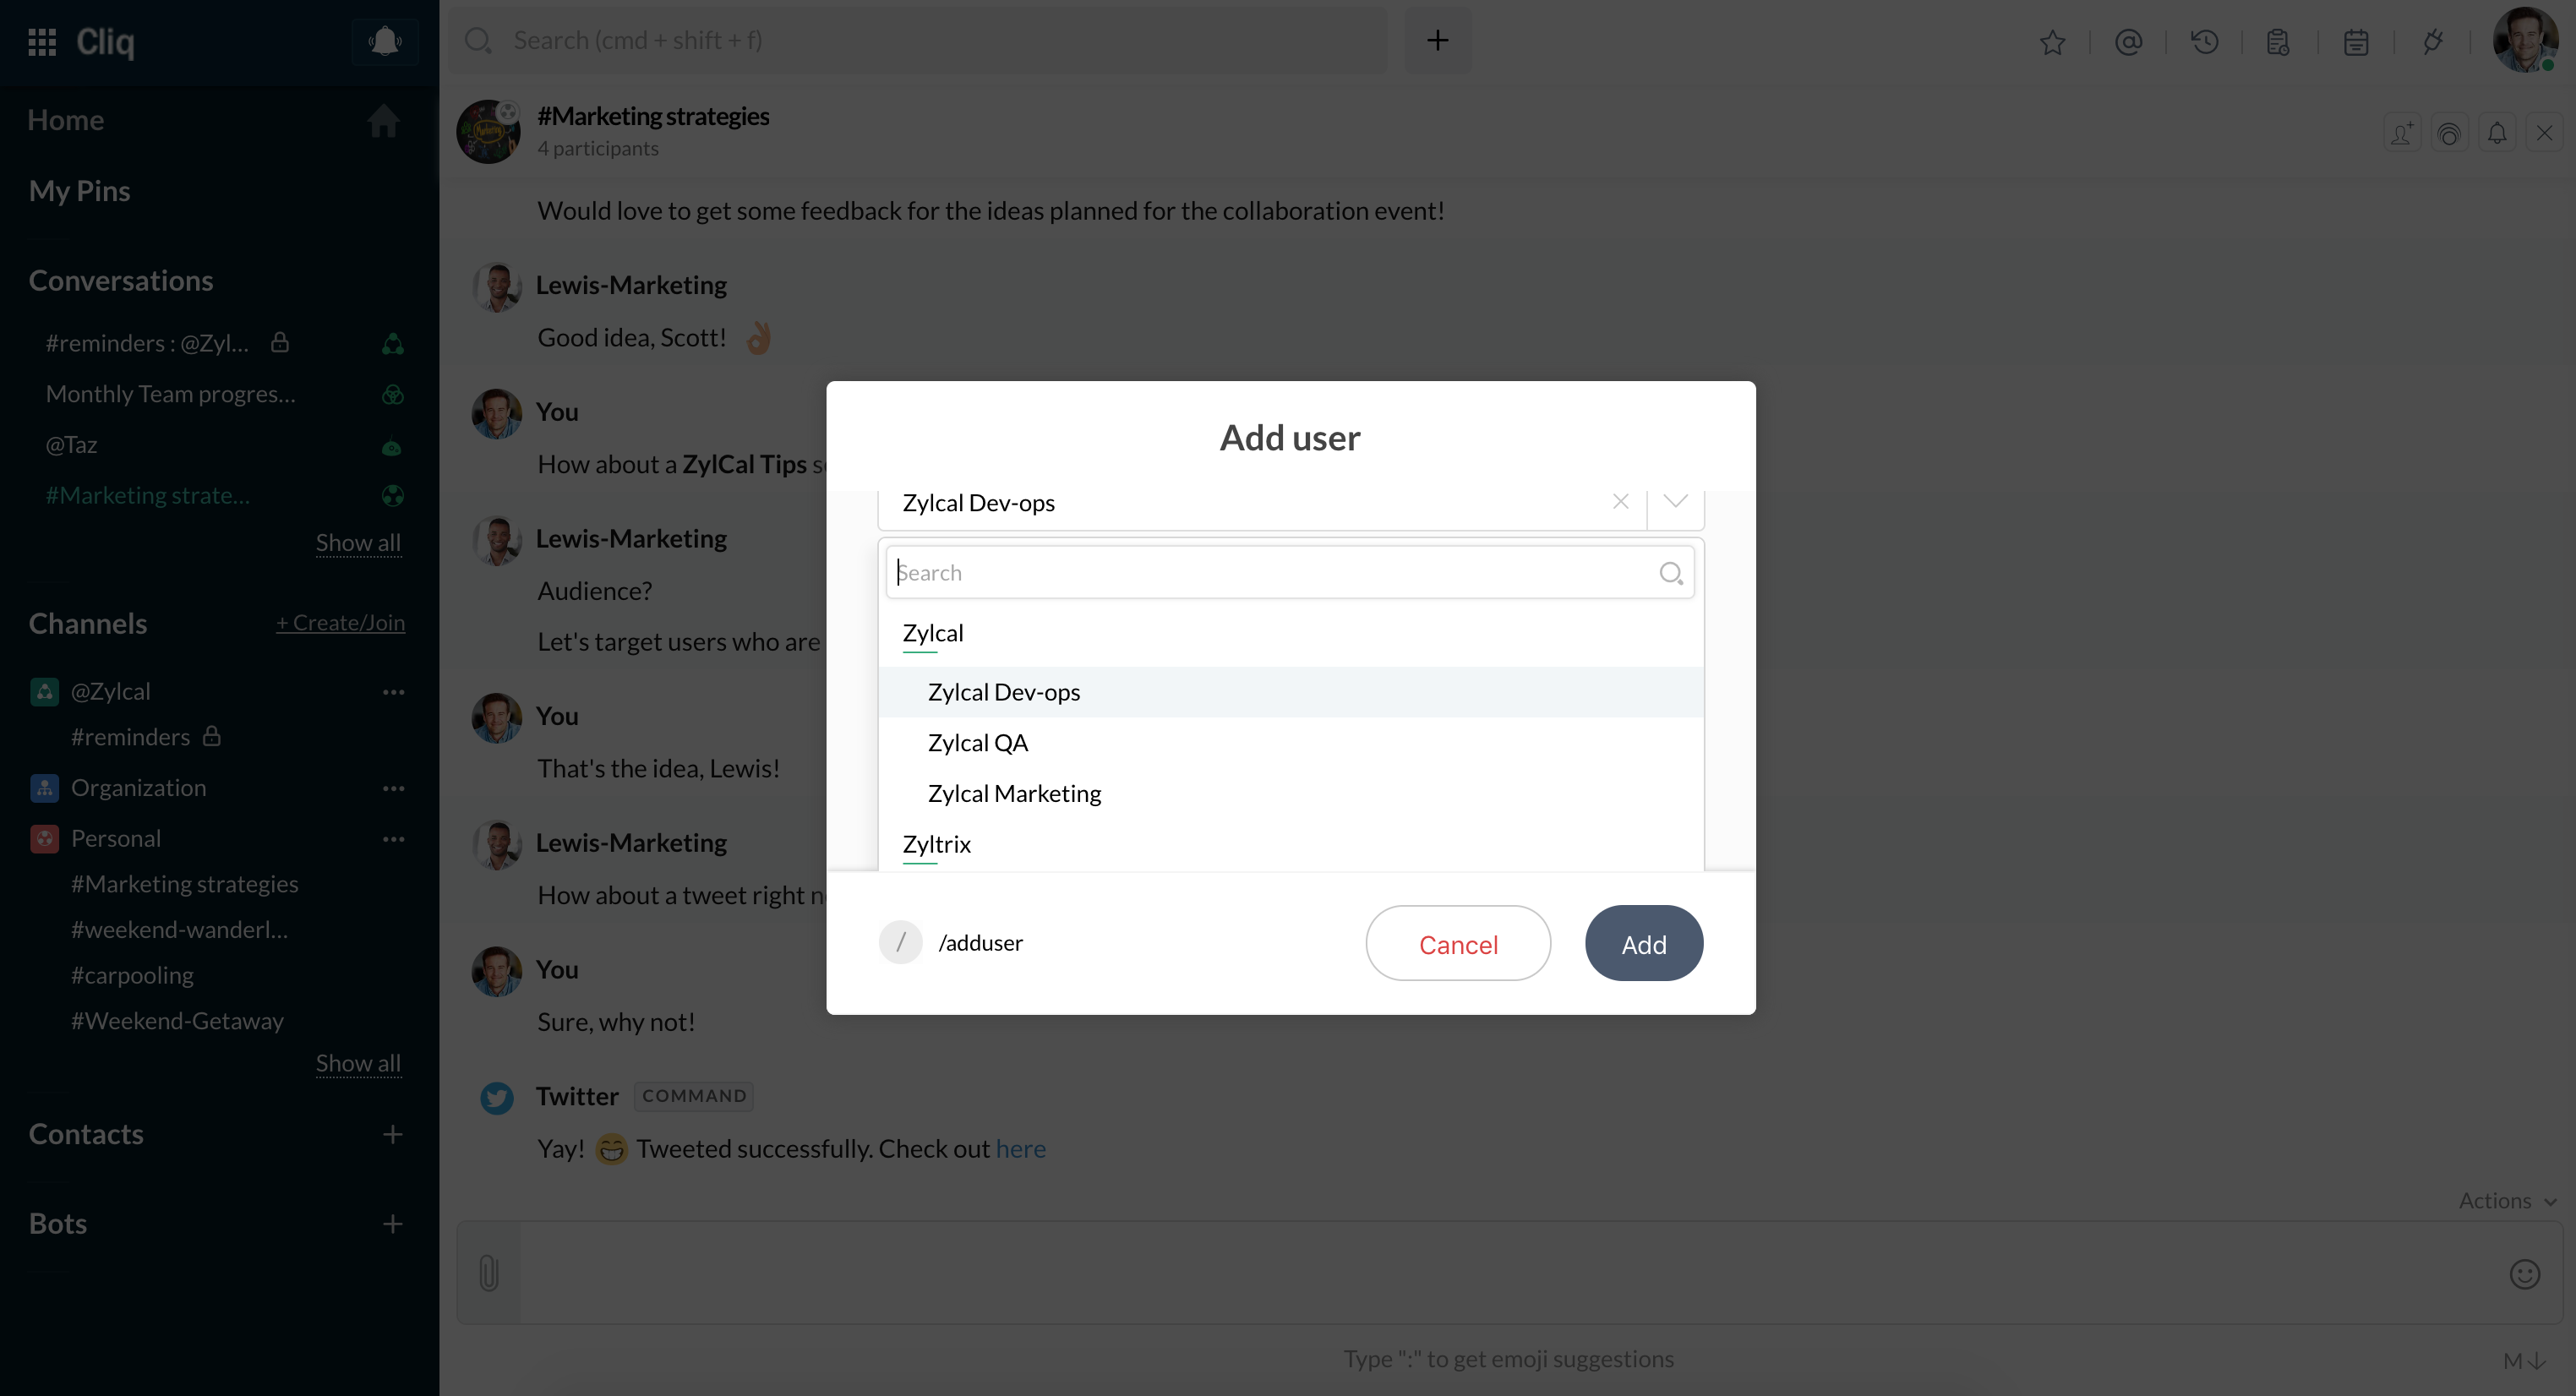Open the options menu for the Personal channel
This screenshot has width=2576, height=1396.
(393, 839)
